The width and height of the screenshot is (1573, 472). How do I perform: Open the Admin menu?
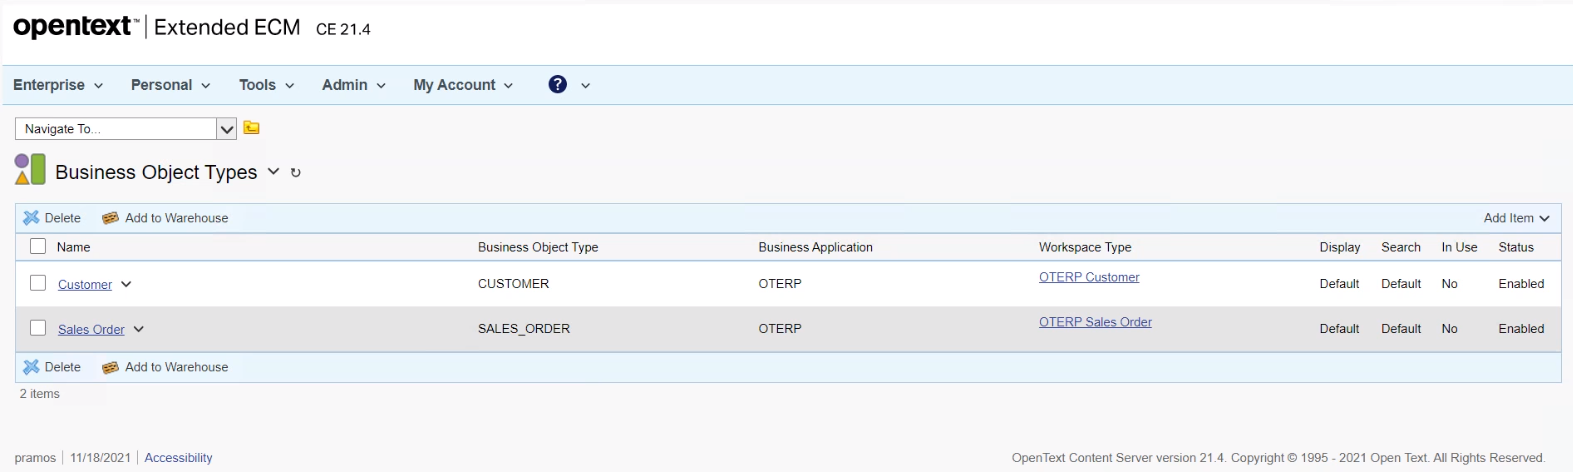(353, 85)
